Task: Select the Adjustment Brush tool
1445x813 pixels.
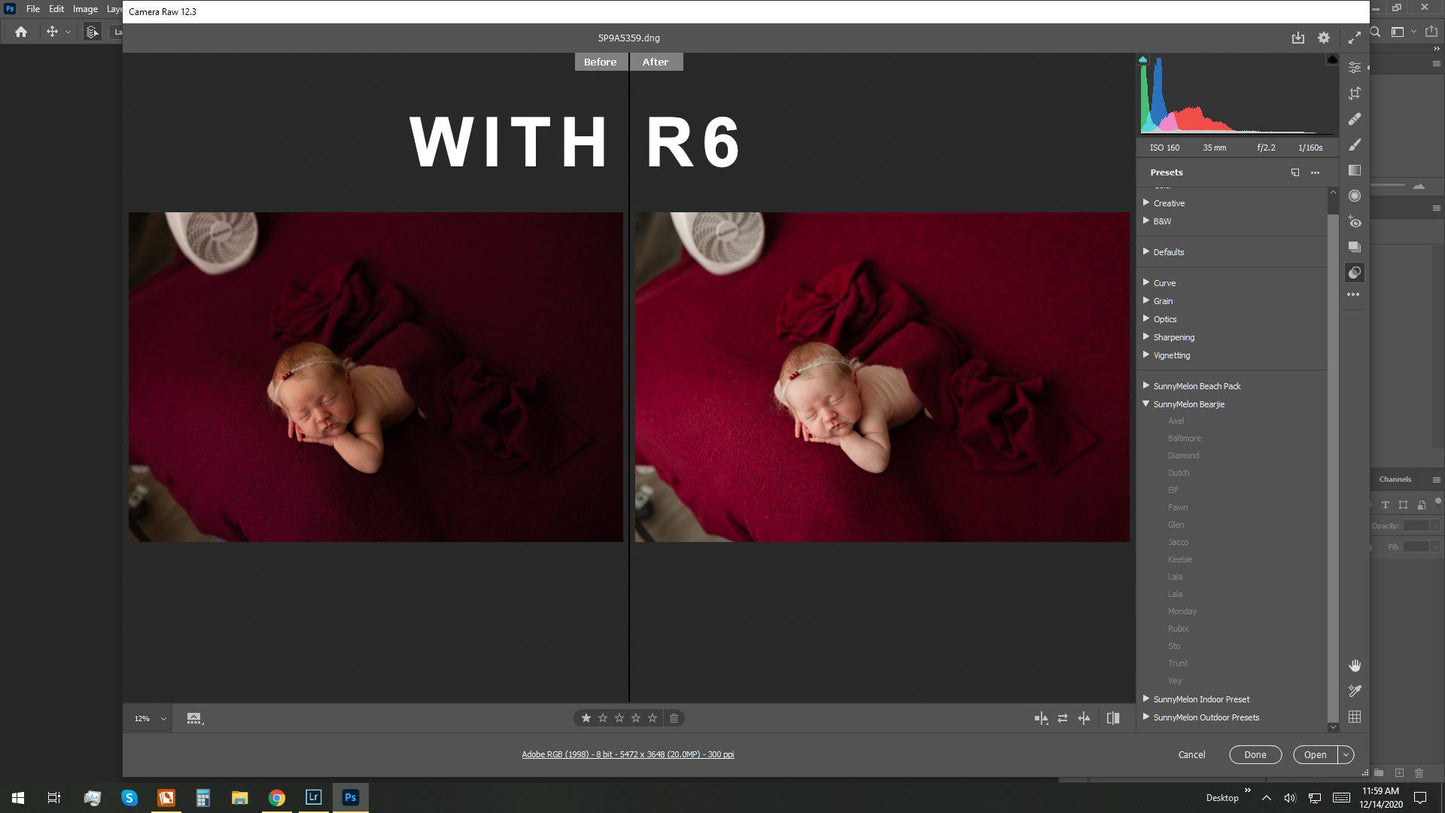Action: [x=1355, y=145]
